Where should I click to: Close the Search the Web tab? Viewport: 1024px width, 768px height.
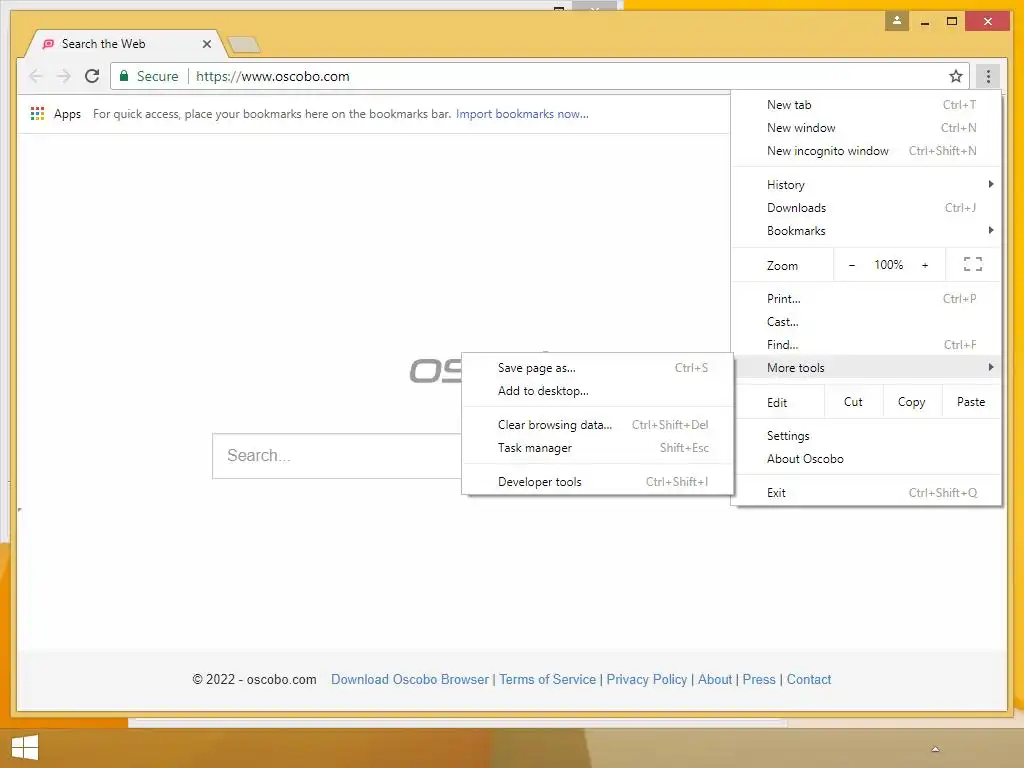(206, 44)
